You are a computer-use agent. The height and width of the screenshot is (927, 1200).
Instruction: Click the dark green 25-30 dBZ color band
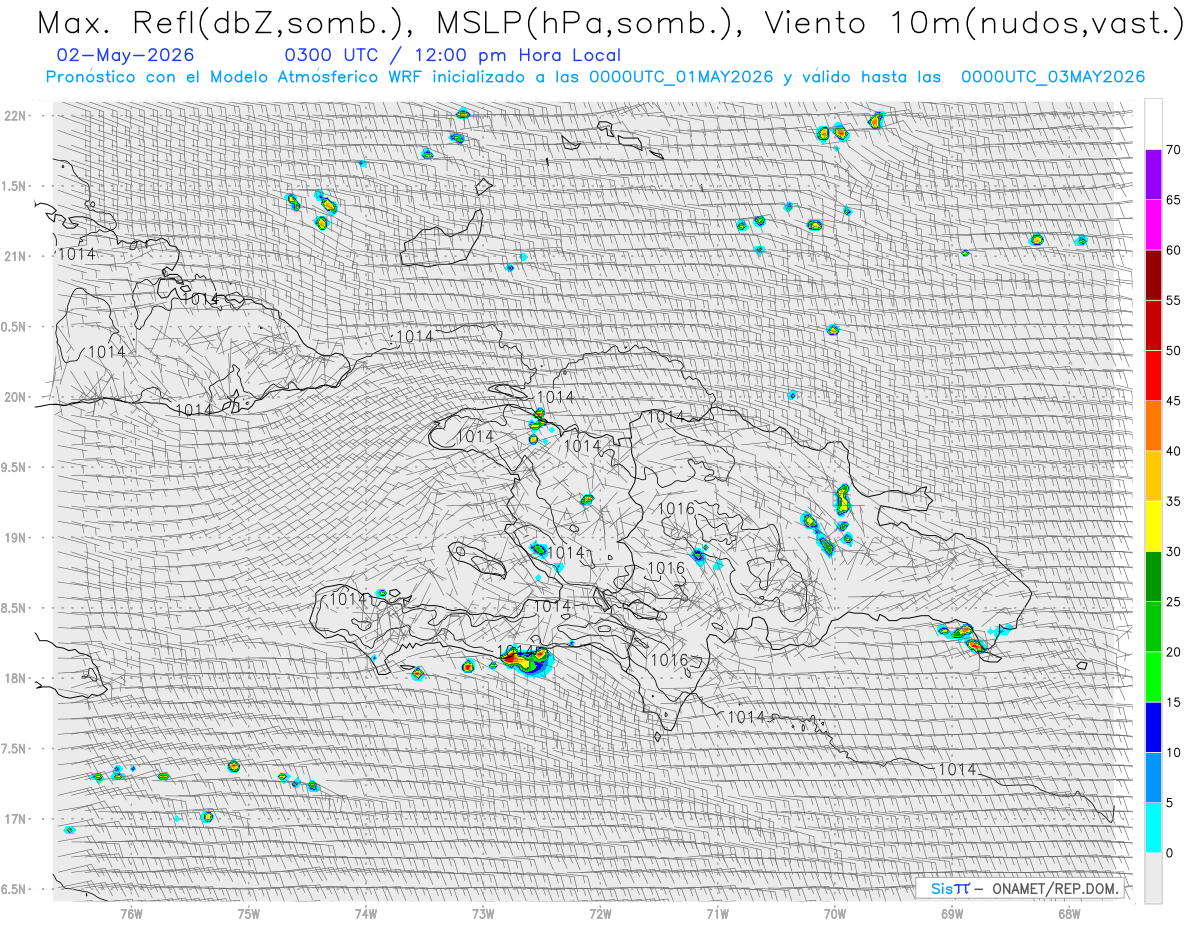pyautogui.click(x=1153, y=577)
